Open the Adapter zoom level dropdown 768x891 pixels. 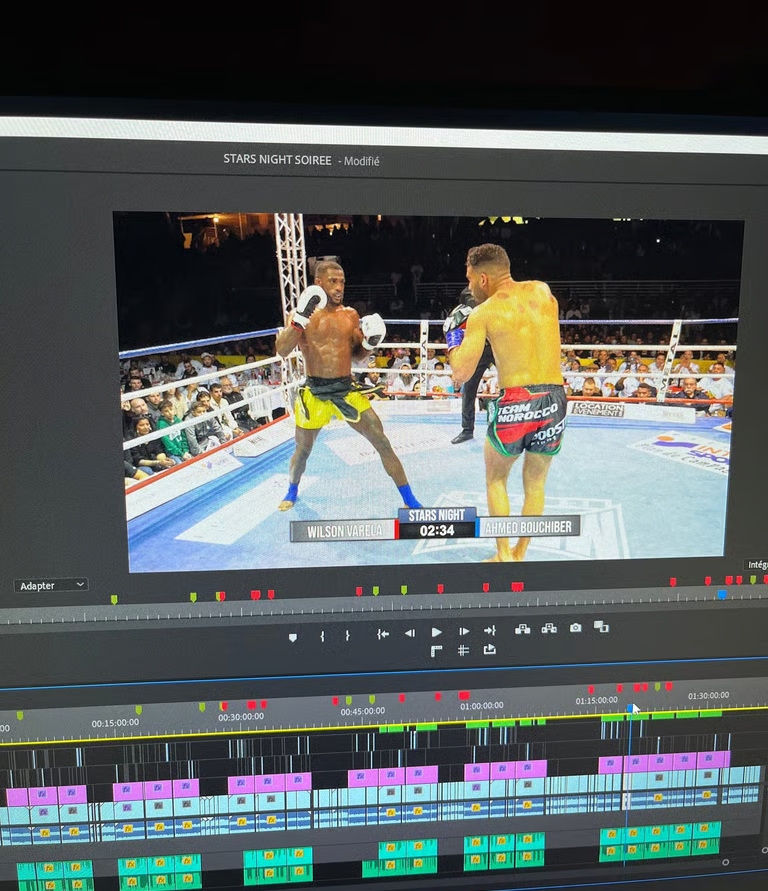point(51,585)
